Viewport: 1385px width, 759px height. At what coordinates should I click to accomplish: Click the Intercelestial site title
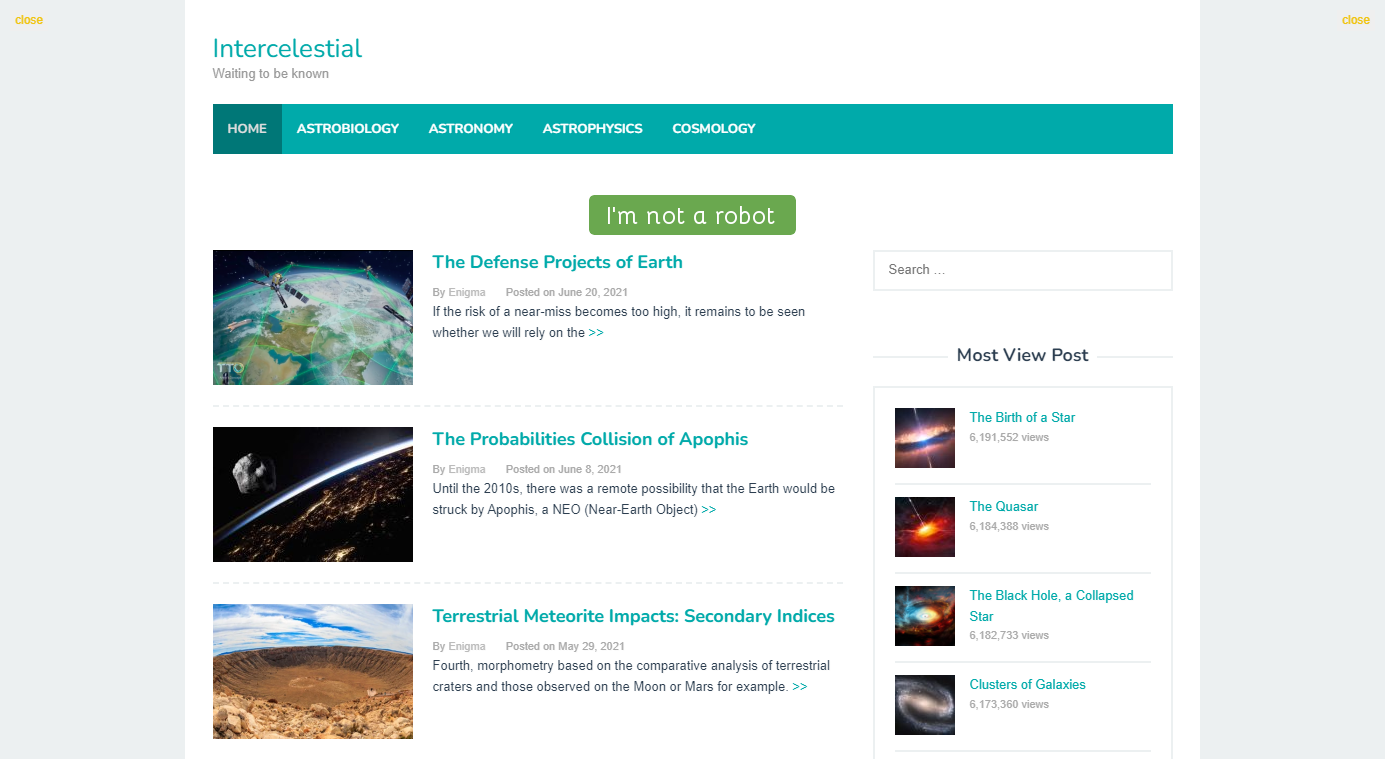pos(287,48)
